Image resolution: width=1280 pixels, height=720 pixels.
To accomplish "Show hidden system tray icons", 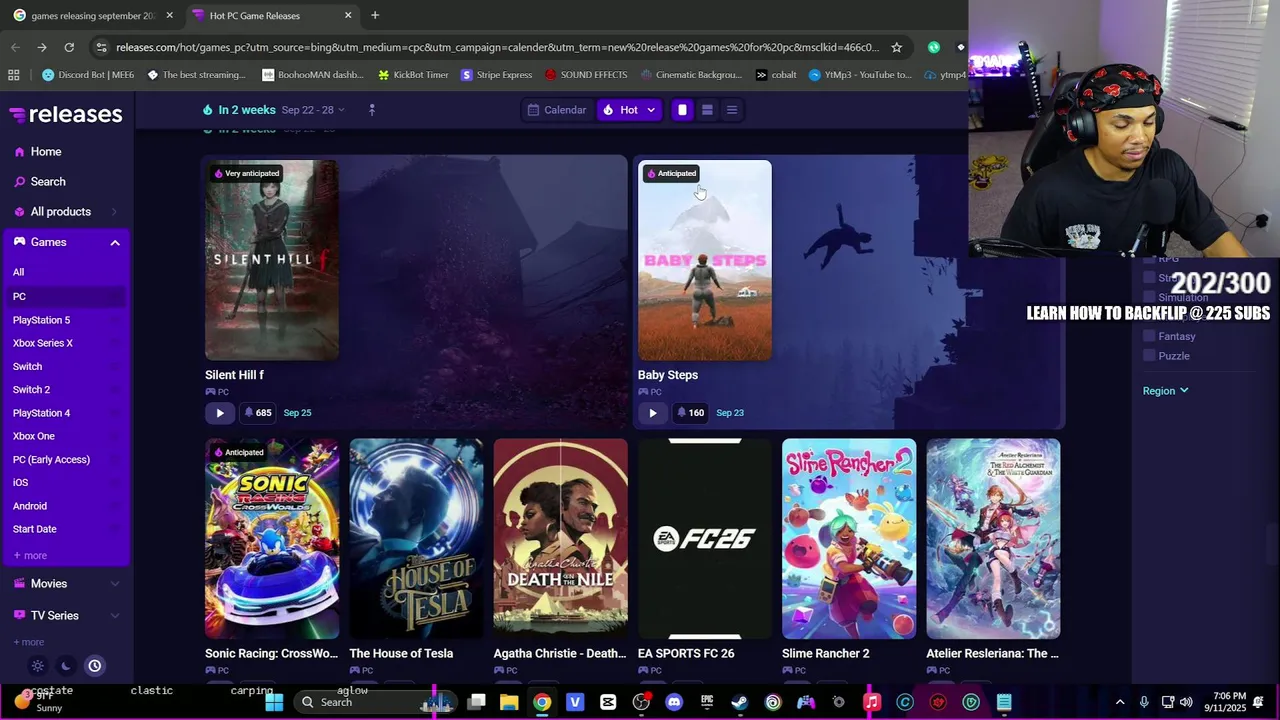I will coord(1120,703).
